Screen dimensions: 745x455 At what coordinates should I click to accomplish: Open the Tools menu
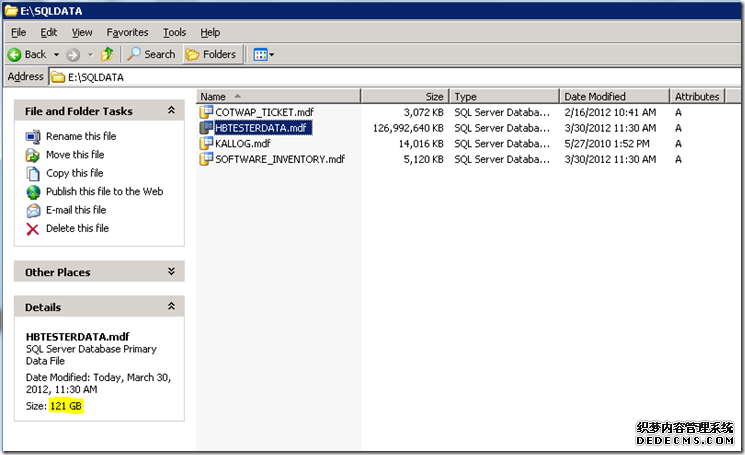click(174, 33)
